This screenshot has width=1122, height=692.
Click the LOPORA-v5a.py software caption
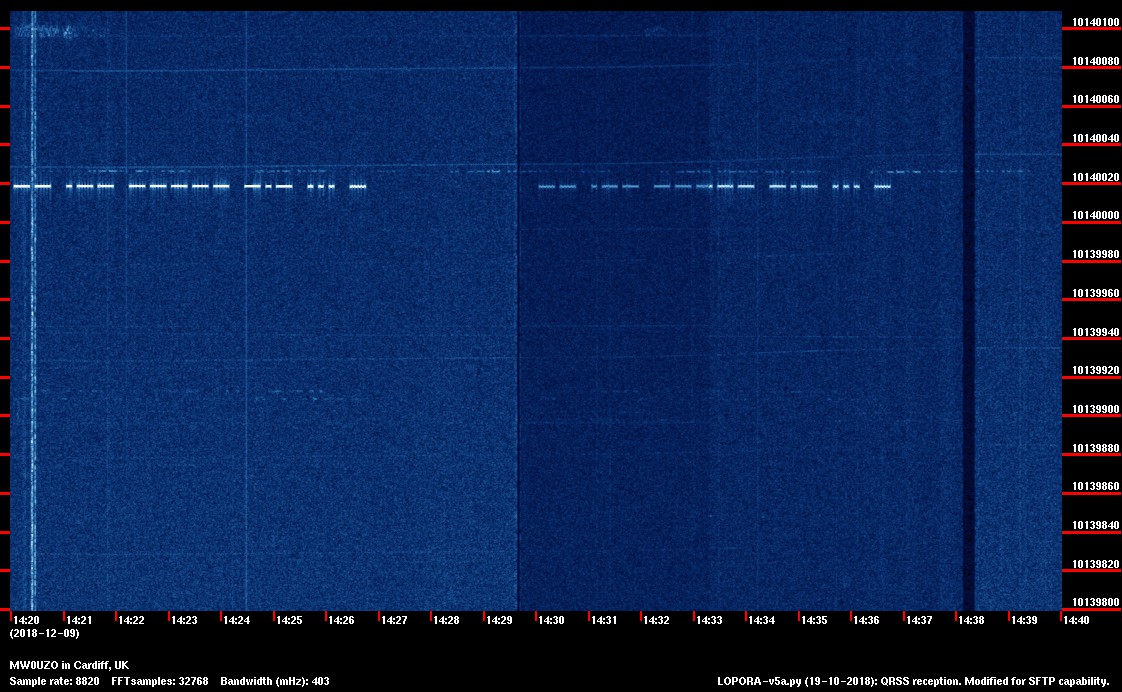[913, 681]
